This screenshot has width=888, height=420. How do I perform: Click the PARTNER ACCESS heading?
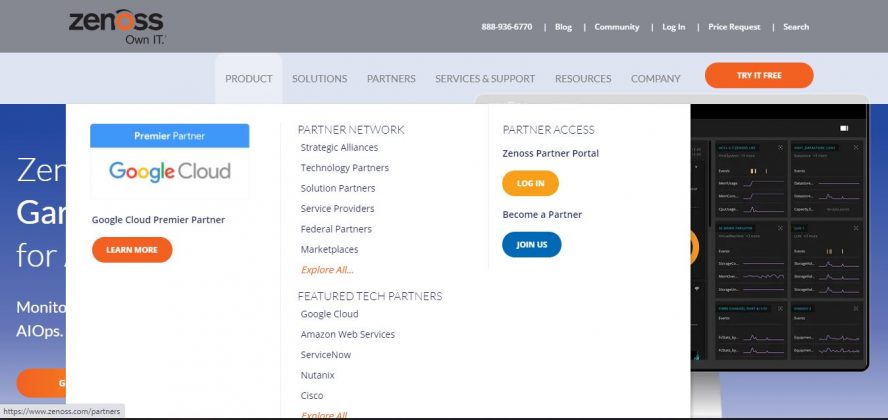[x=548, y=130]
